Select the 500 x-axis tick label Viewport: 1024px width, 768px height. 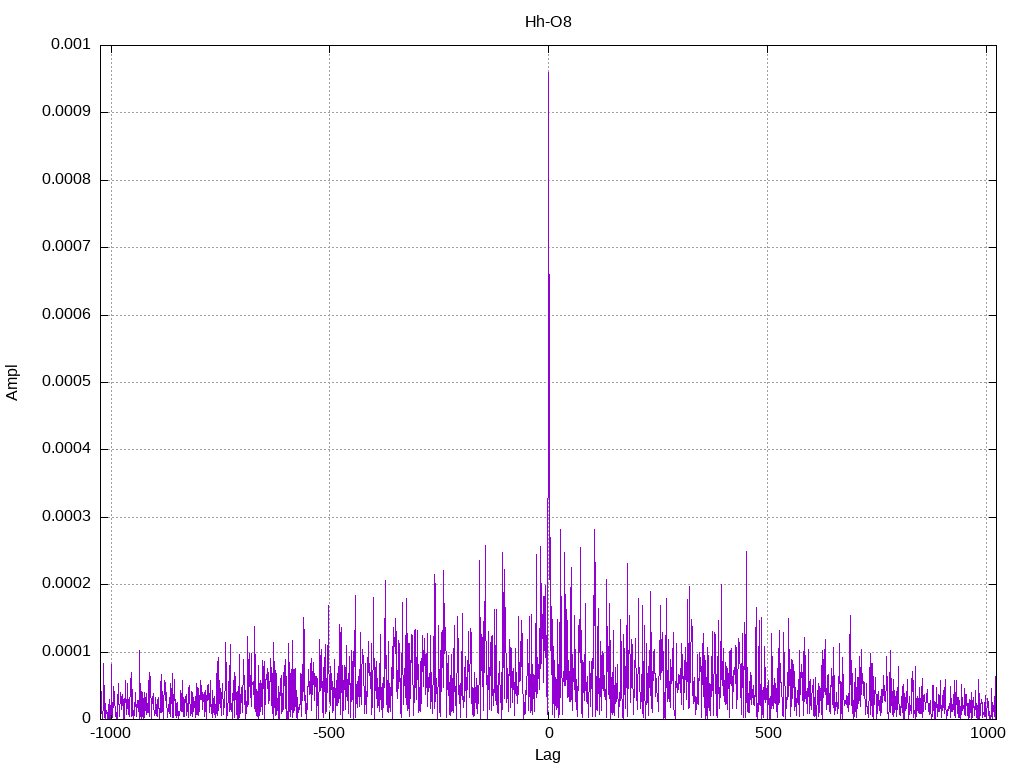click(x=767, y=733)
